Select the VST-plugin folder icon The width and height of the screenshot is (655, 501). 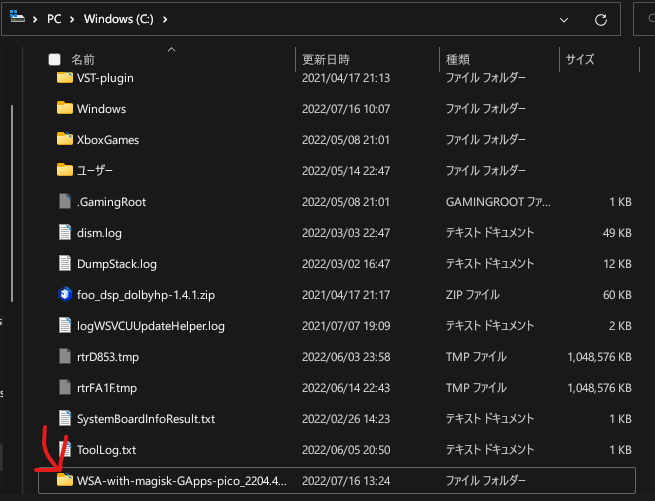pyautogui.click(x=65, y=78)
